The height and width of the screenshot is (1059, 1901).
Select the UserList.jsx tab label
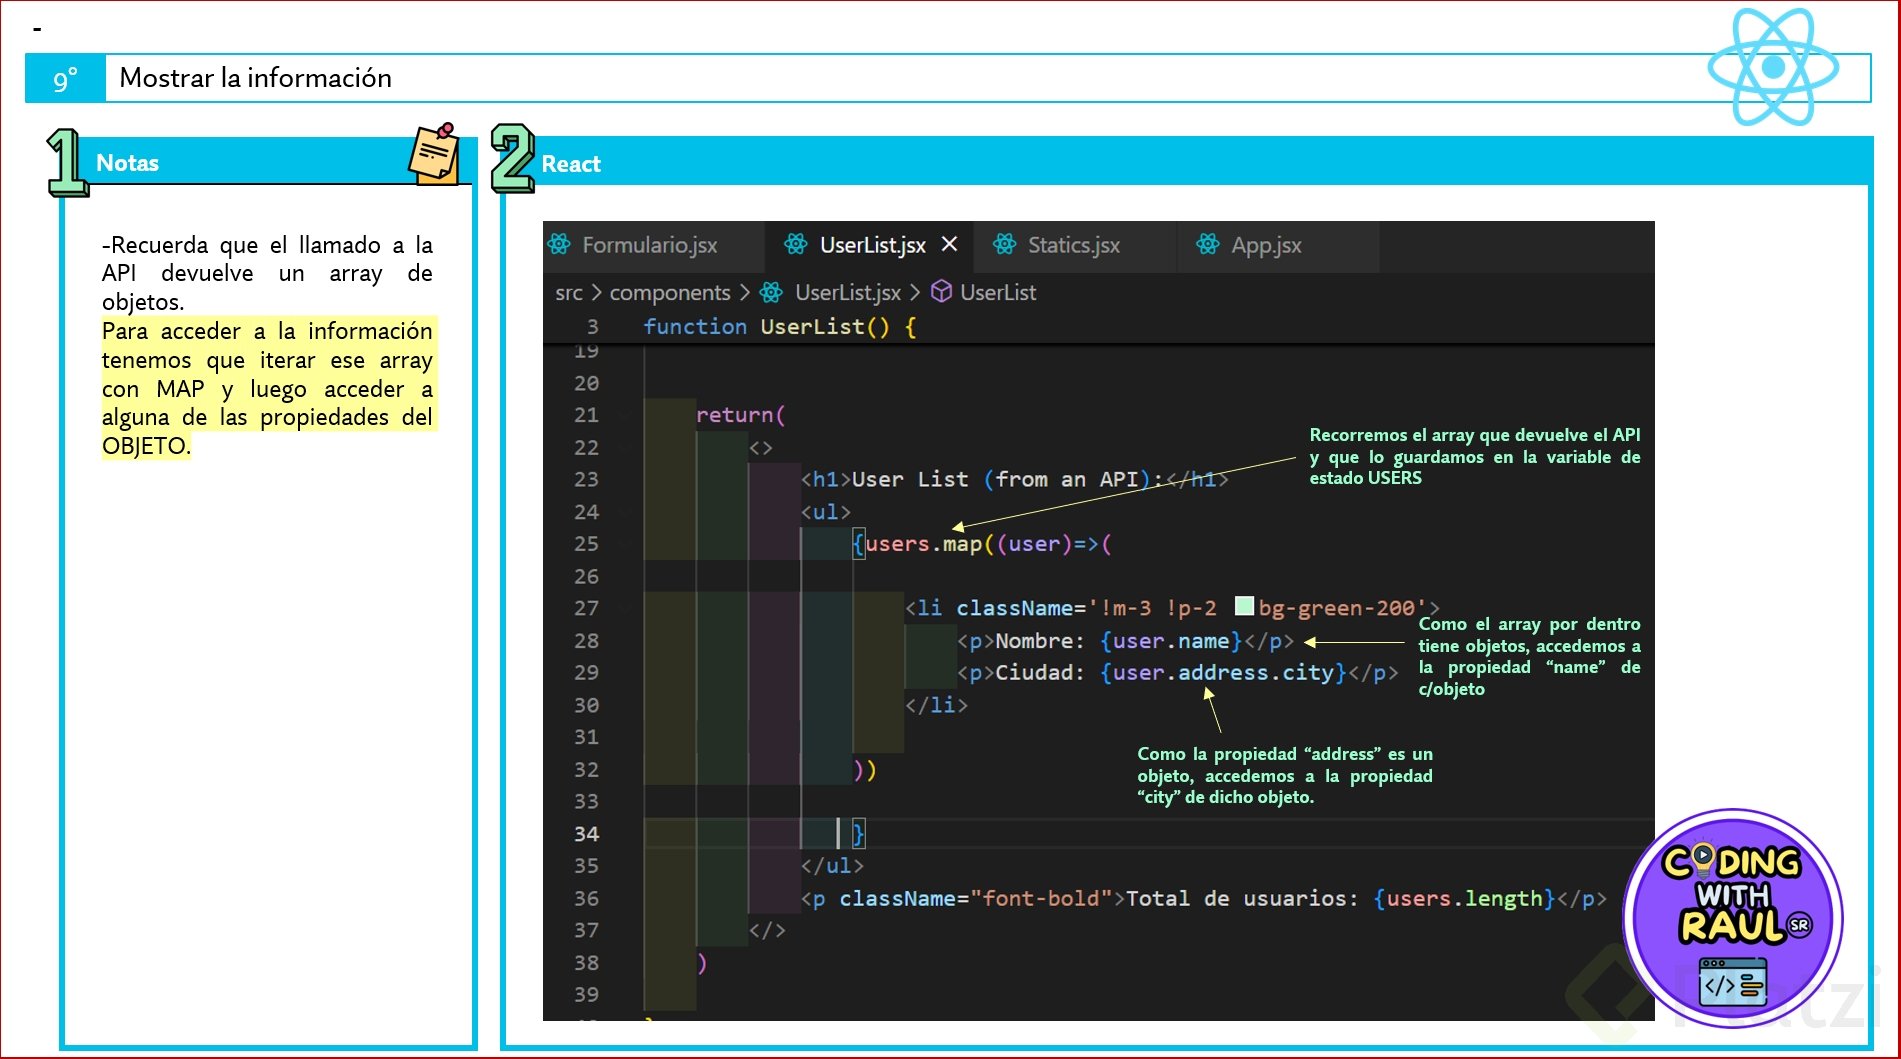pyautogui.click(x=872, y=245)
